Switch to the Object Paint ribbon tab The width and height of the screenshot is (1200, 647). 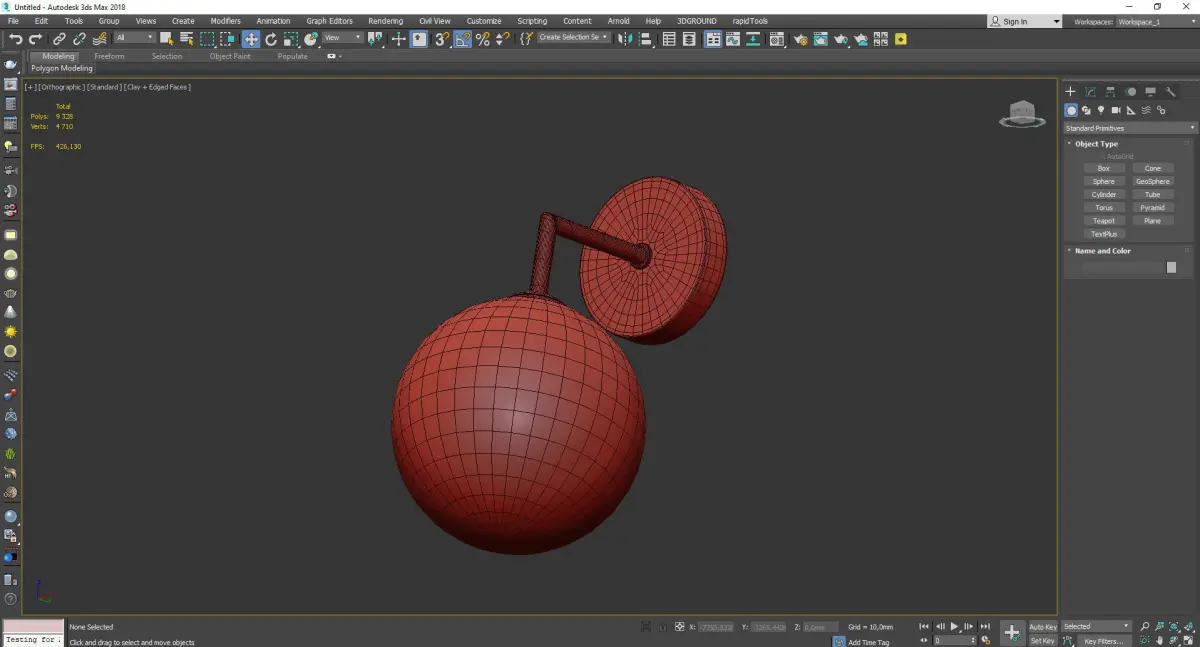coord(230,56)
